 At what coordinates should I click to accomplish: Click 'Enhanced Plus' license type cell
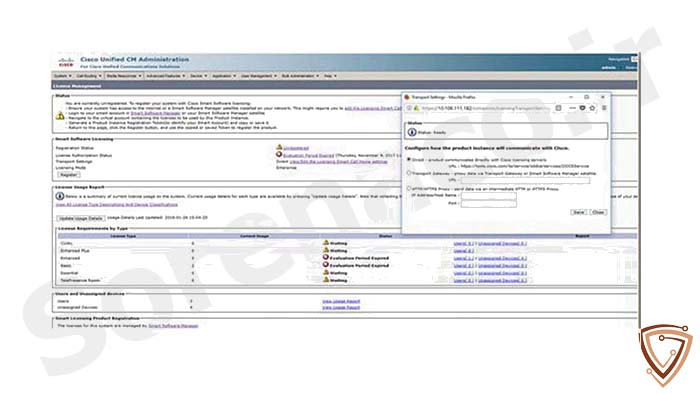pyautogui.click(x=75, y=251)
